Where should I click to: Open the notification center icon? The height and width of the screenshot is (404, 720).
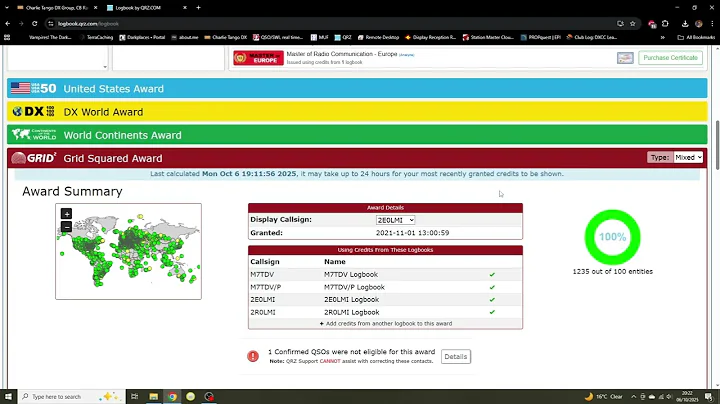tap(709, 396)
